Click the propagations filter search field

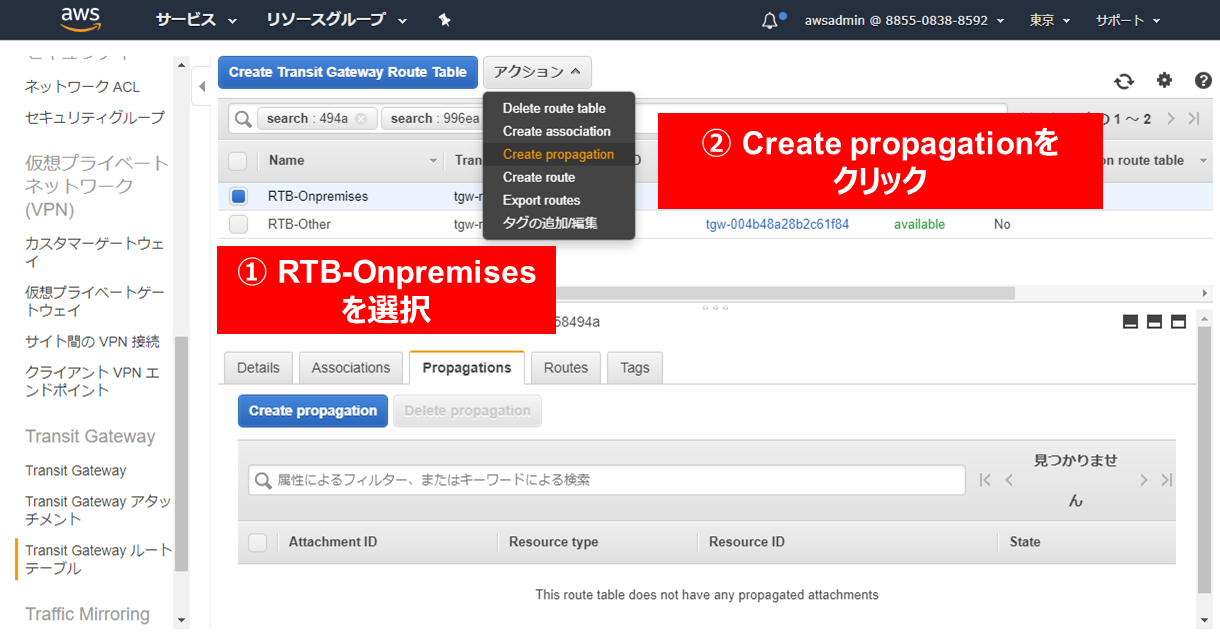(x=606, y=480)
